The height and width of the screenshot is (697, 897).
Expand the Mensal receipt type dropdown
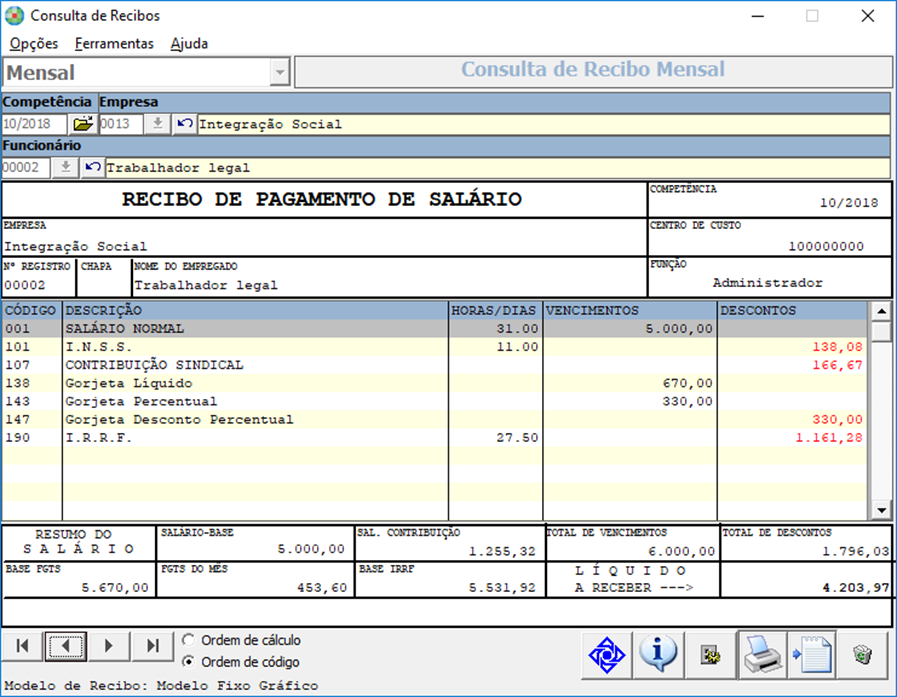point(280,73)
